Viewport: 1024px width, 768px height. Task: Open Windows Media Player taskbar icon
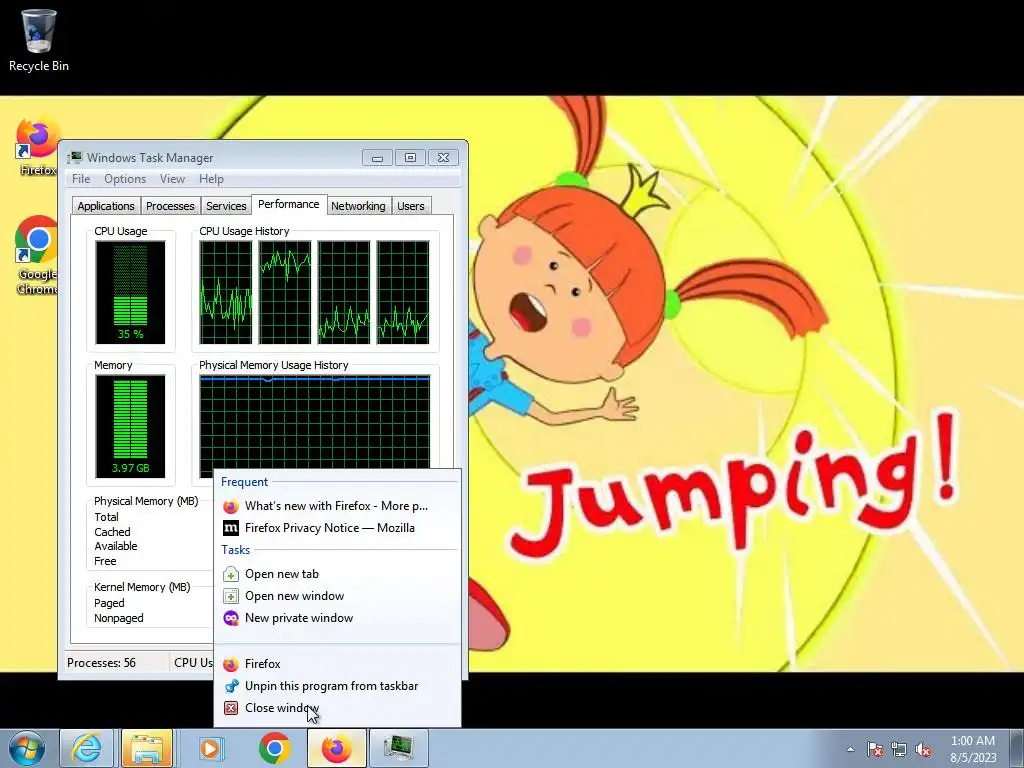[x=210, y=748]
